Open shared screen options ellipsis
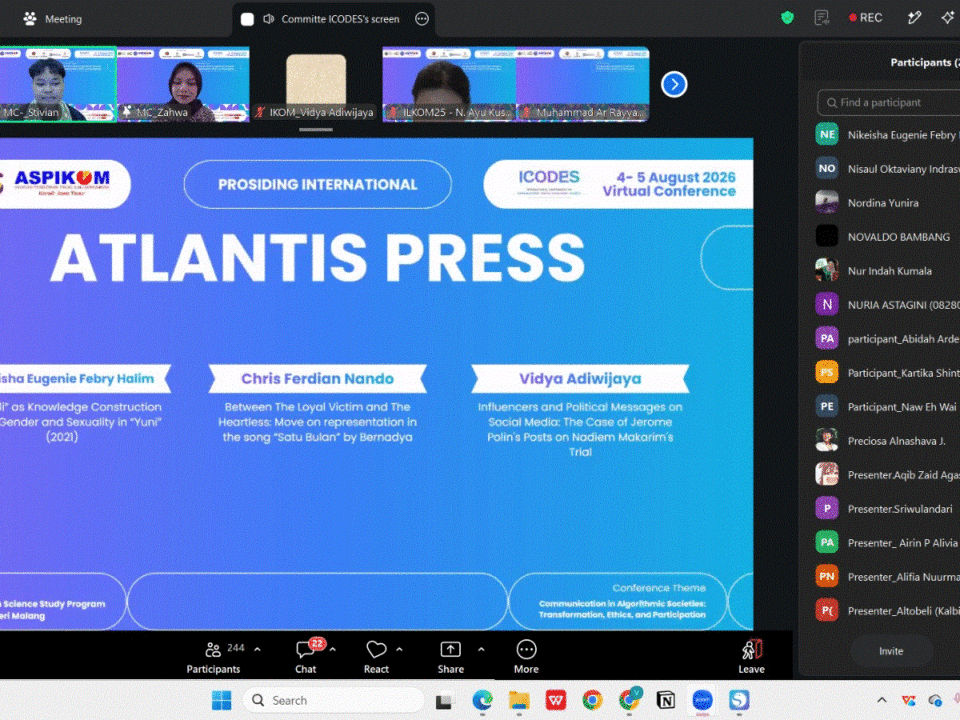 [x=422, y=19]
